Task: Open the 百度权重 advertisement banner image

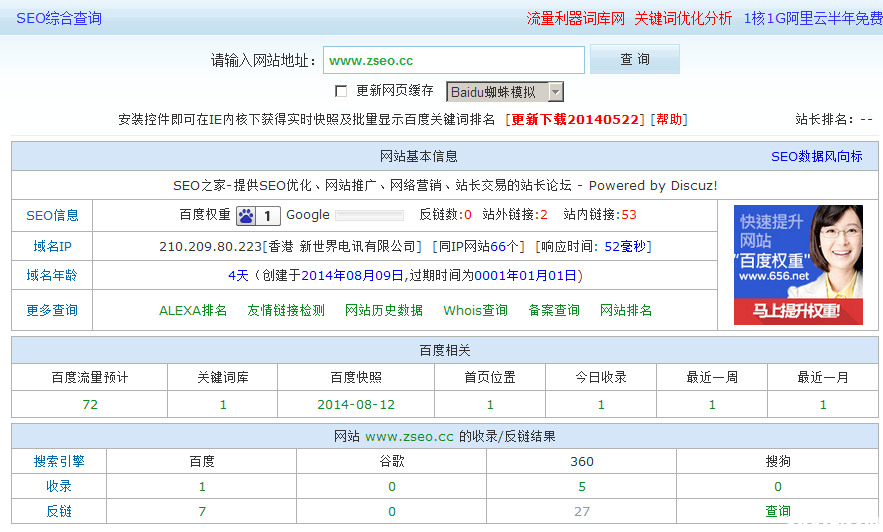Action: (798, 265)
